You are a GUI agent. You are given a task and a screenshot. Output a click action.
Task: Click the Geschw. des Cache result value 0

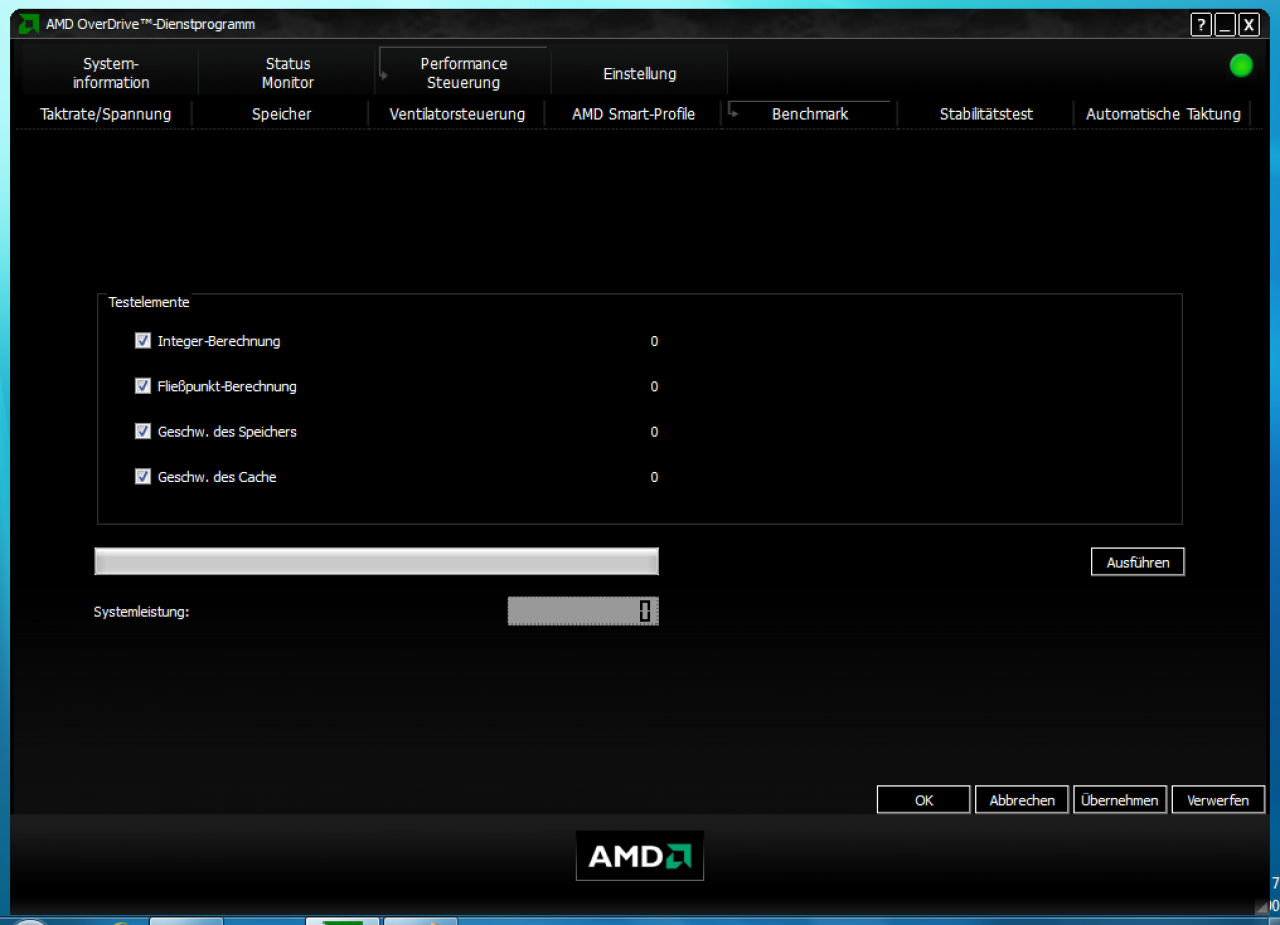(x=654, y=477)
